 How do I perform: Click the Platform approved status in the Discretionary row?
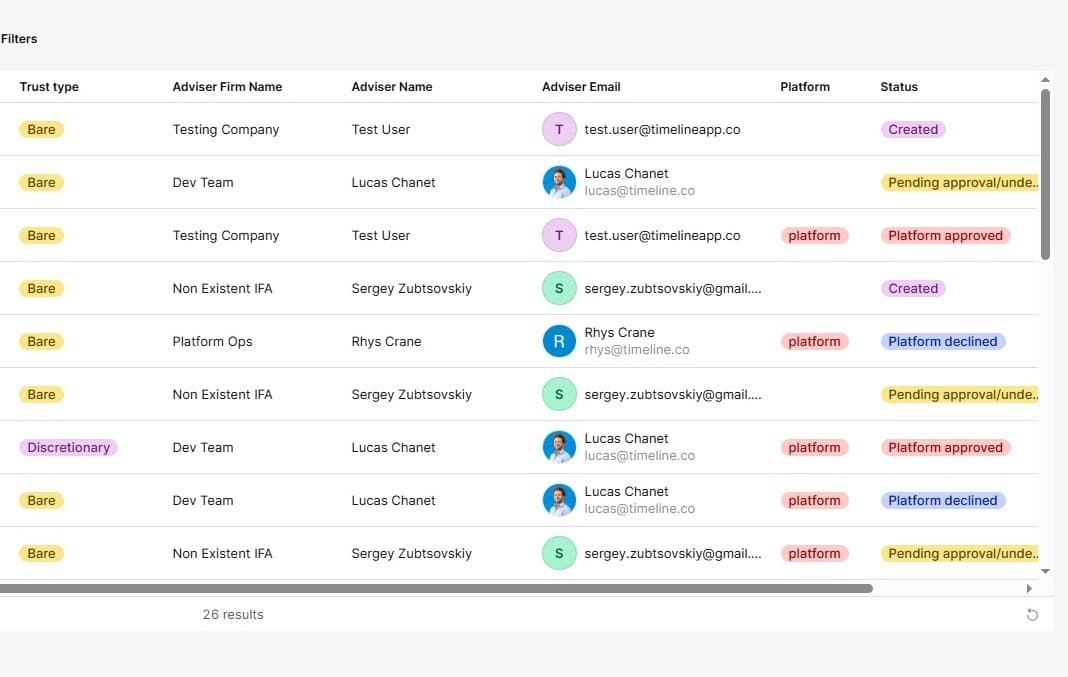pyautogui.click(x=945, y=447)
